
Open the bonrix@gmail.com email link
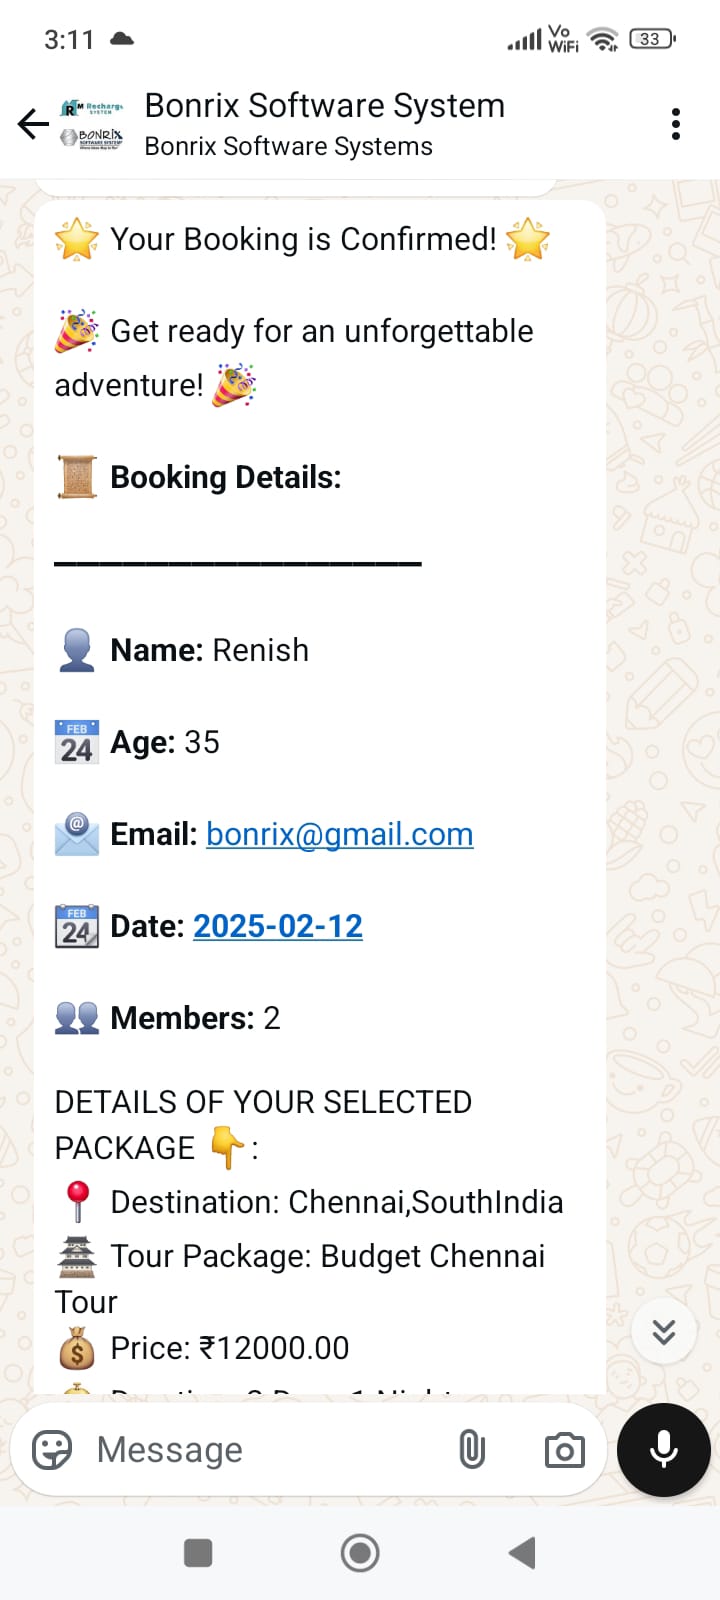click(339, 834)
